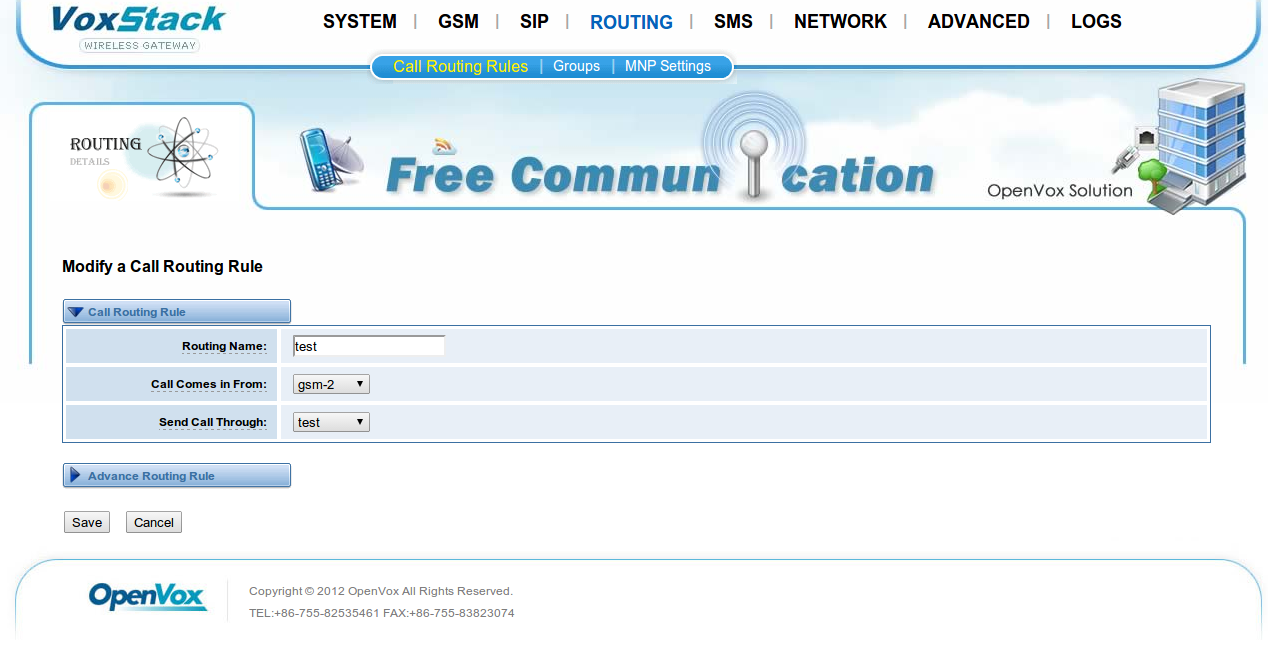Open the SIP menu
The image size is (1268, 660).
pos(534,22)
